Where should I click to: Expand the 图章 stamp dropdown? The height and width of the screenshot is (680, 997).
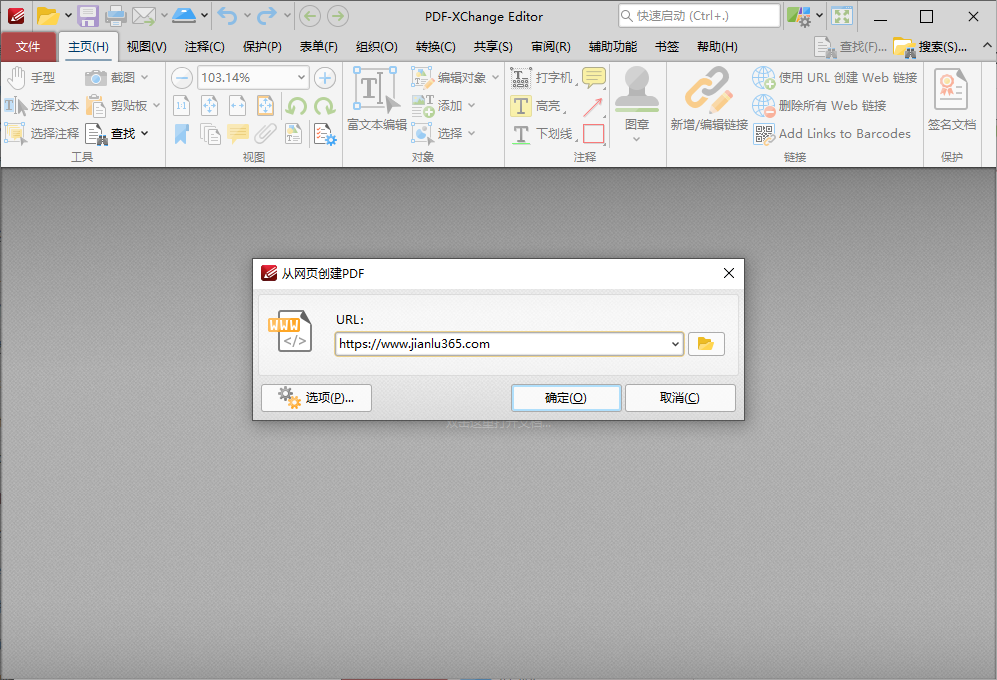click(636, 139)
